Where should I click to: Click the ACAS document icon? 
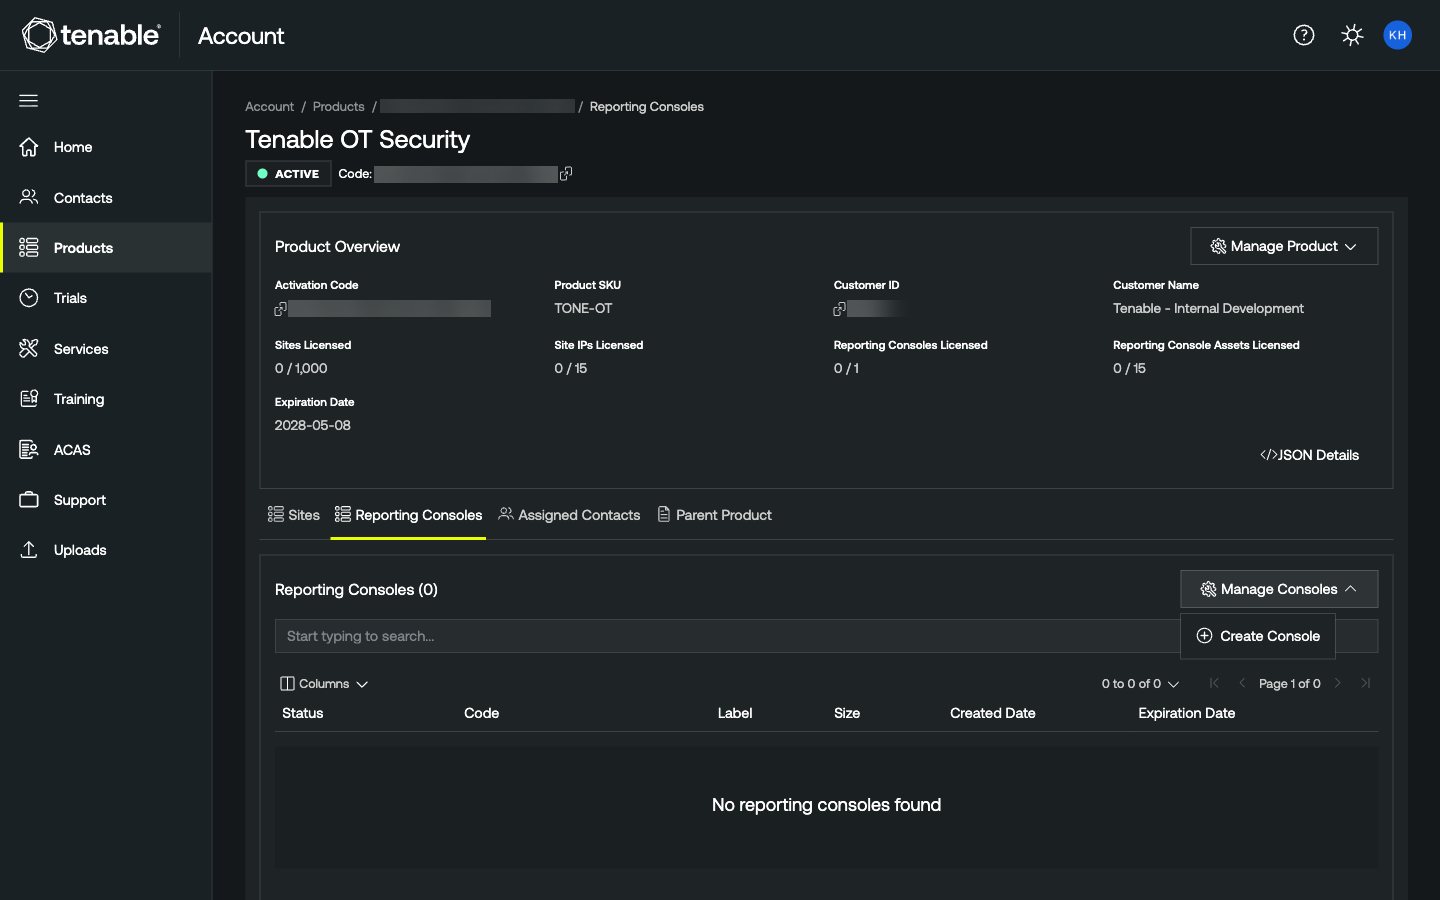coord(29,449)
